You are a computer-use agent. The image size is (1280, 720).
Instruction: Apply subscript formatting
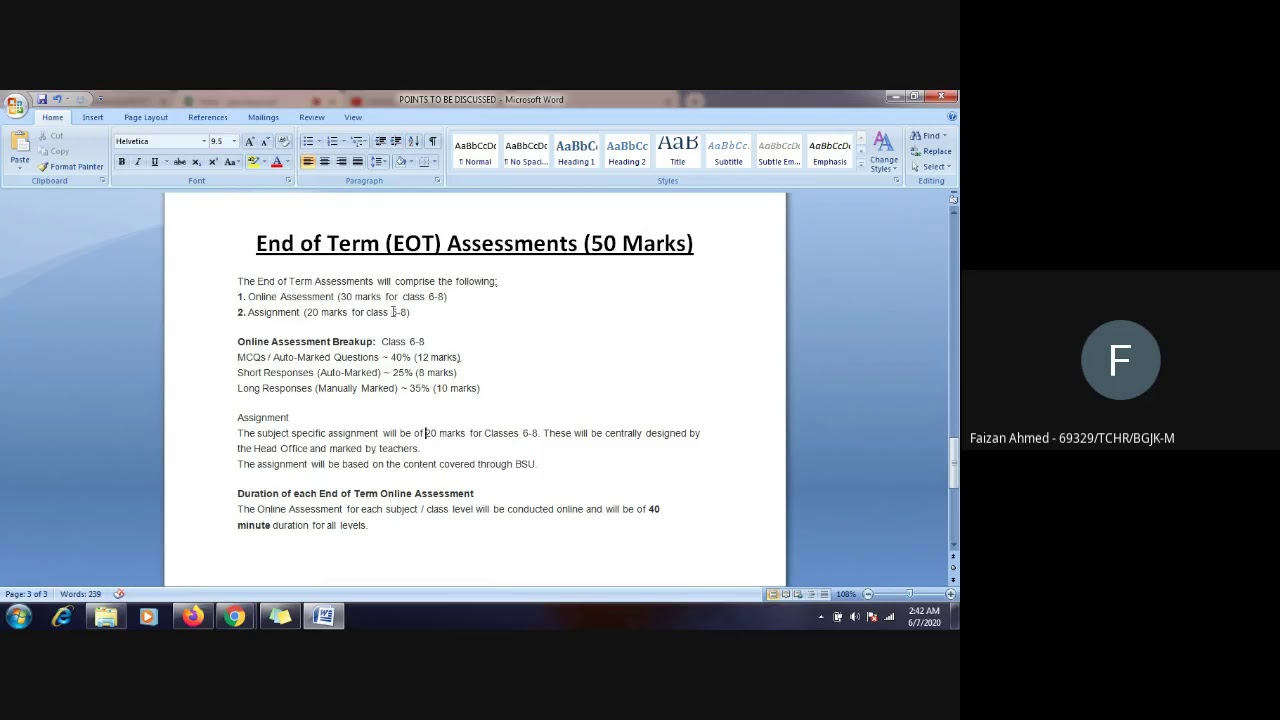(x=197, y=162)
